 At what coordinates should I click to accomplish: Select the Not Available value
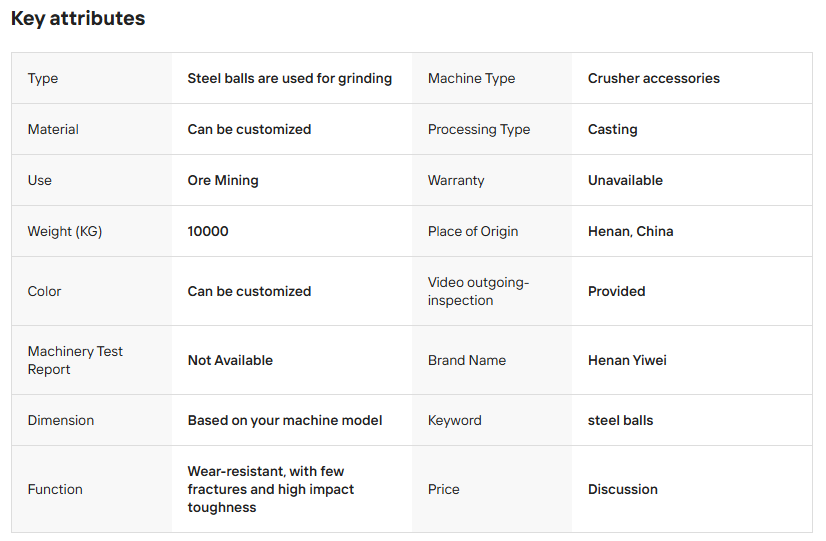click(230, 360)
